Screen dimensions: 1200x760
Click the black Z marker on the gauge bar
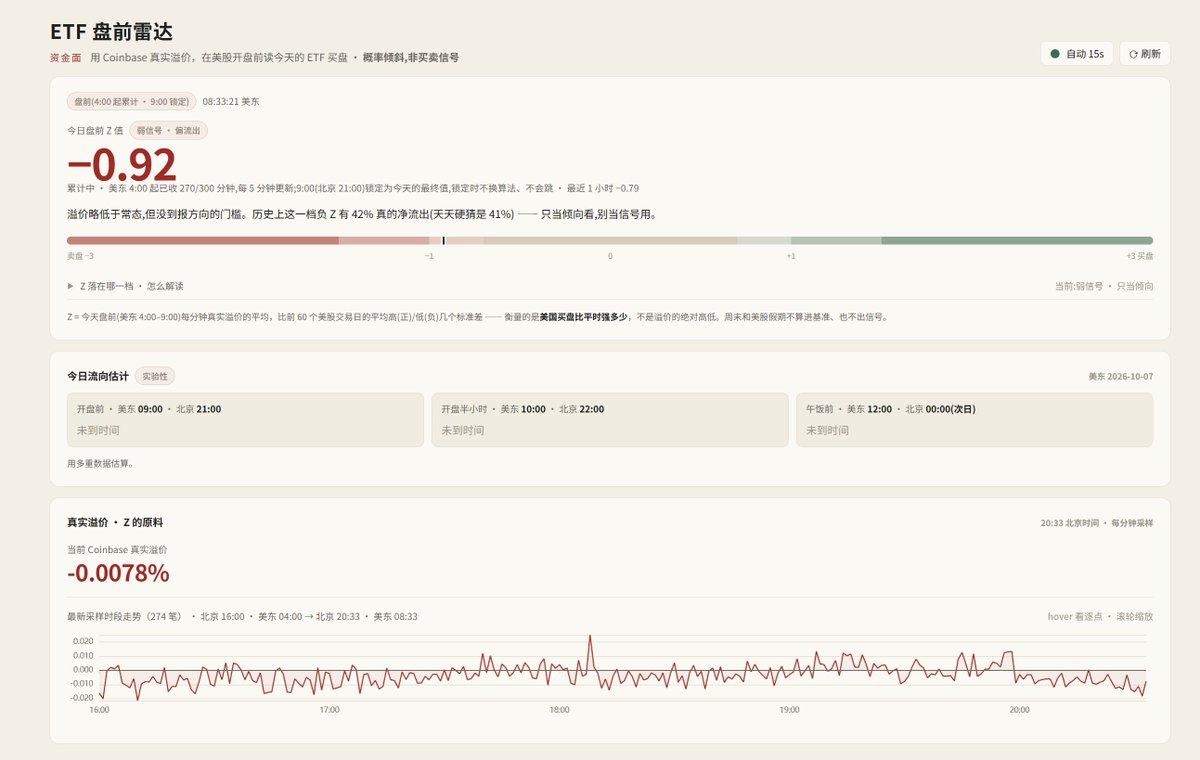443,240
